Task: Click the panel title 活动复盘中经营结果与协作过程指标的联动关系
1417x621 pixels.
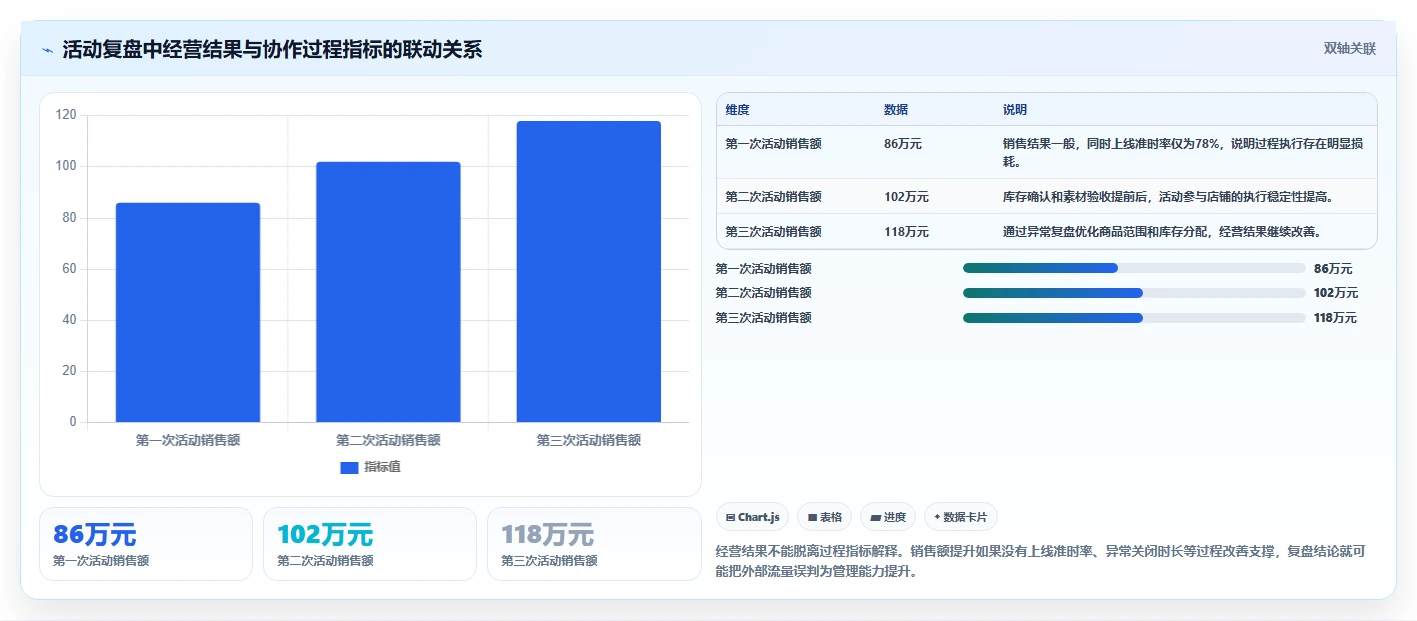Action: click(272, 50)
